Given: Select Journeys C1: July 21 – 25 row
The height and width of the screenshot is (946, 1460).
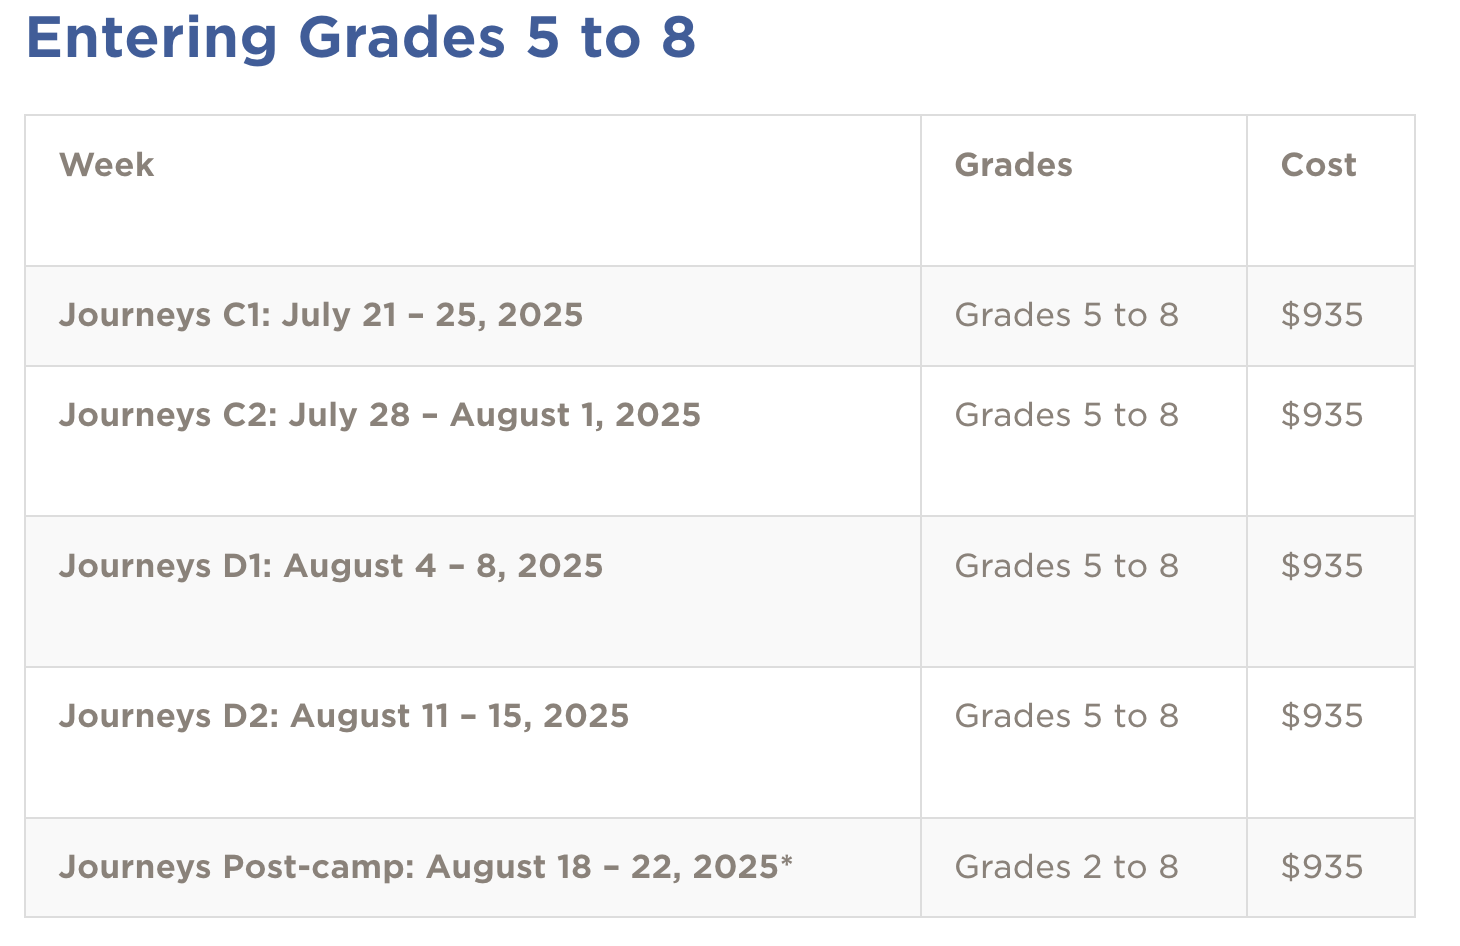Looking at the screenshot, I should (321, 315).
